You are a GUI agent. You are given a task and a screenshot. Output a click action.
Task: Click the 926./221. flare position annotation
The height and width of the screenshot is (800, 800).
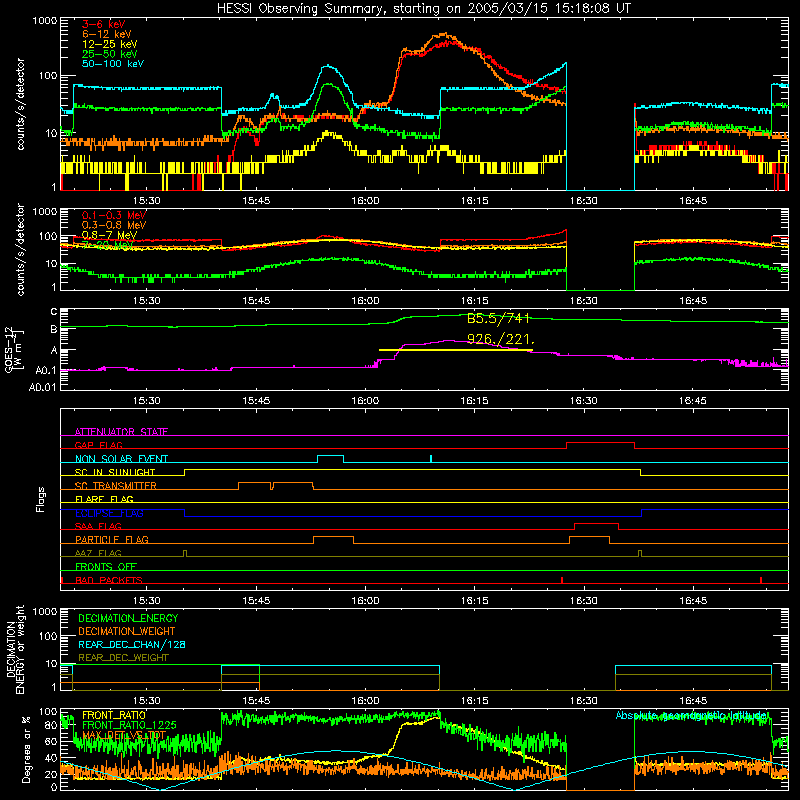point(501,338)
